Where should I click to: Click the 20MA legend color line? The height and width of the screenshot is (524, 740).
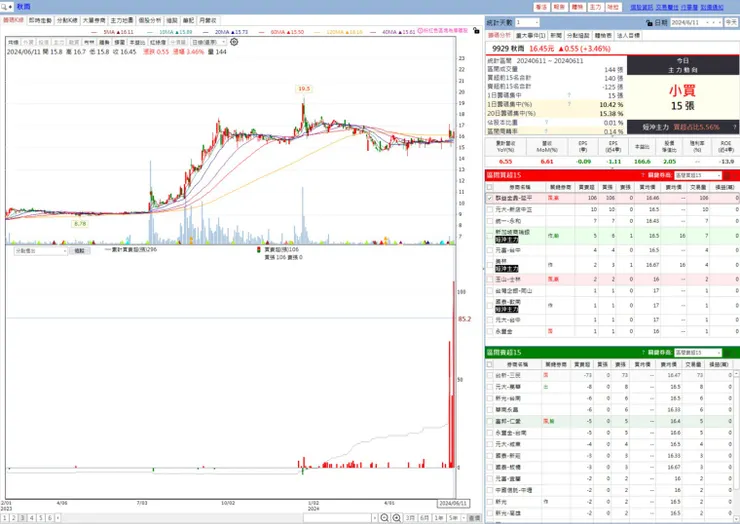point(206,32)
